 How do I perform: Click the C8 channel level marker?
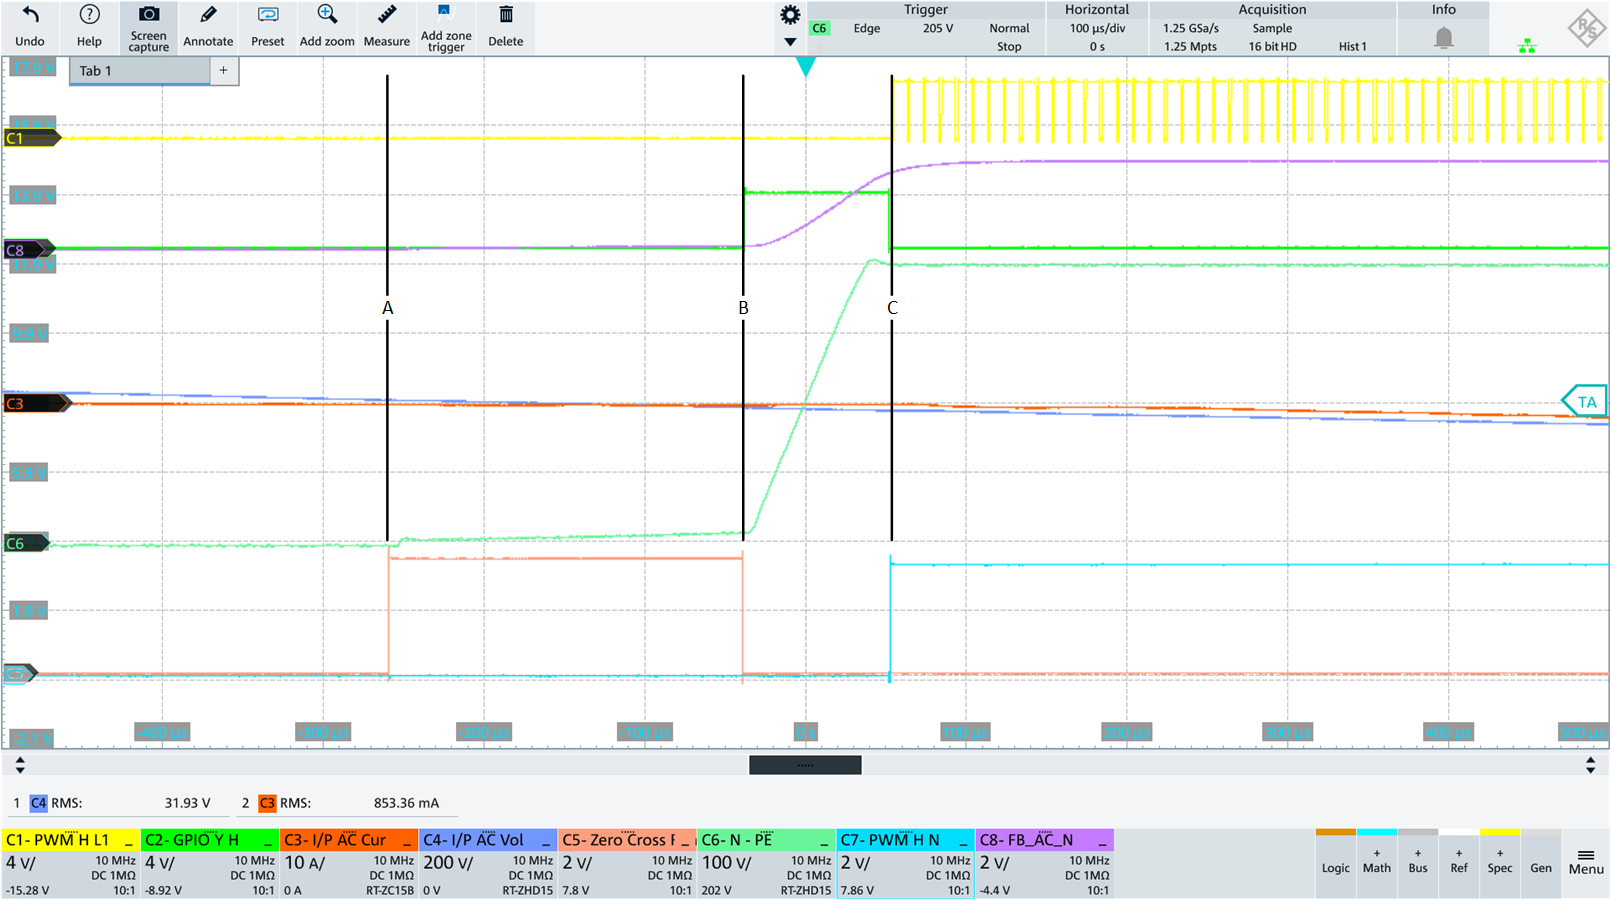click(28, 250)
